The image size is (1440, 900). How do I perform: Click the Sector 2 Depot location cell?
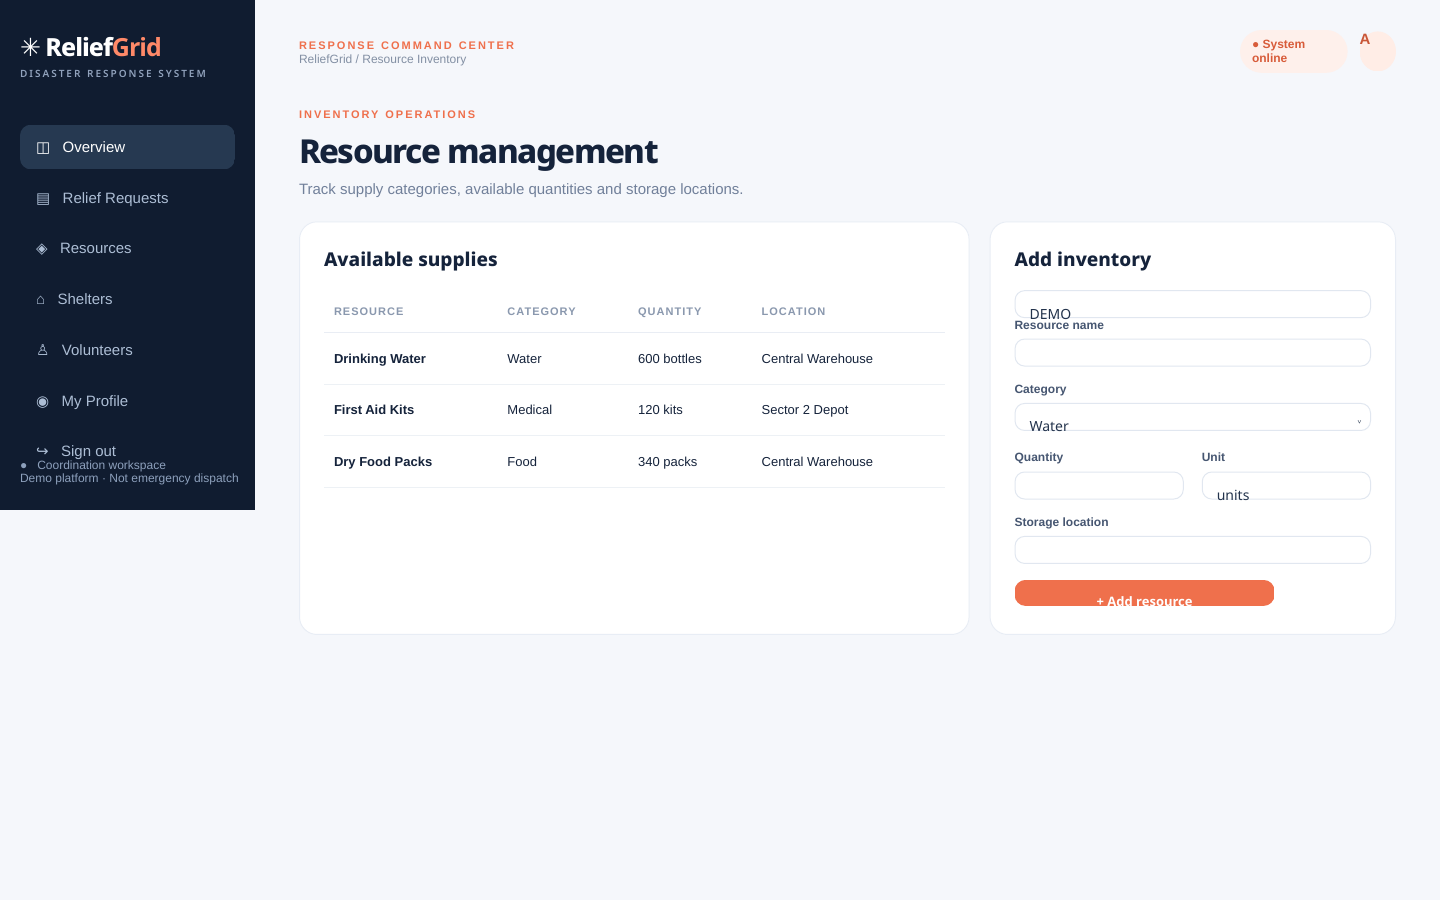click(x=805, y=410)
